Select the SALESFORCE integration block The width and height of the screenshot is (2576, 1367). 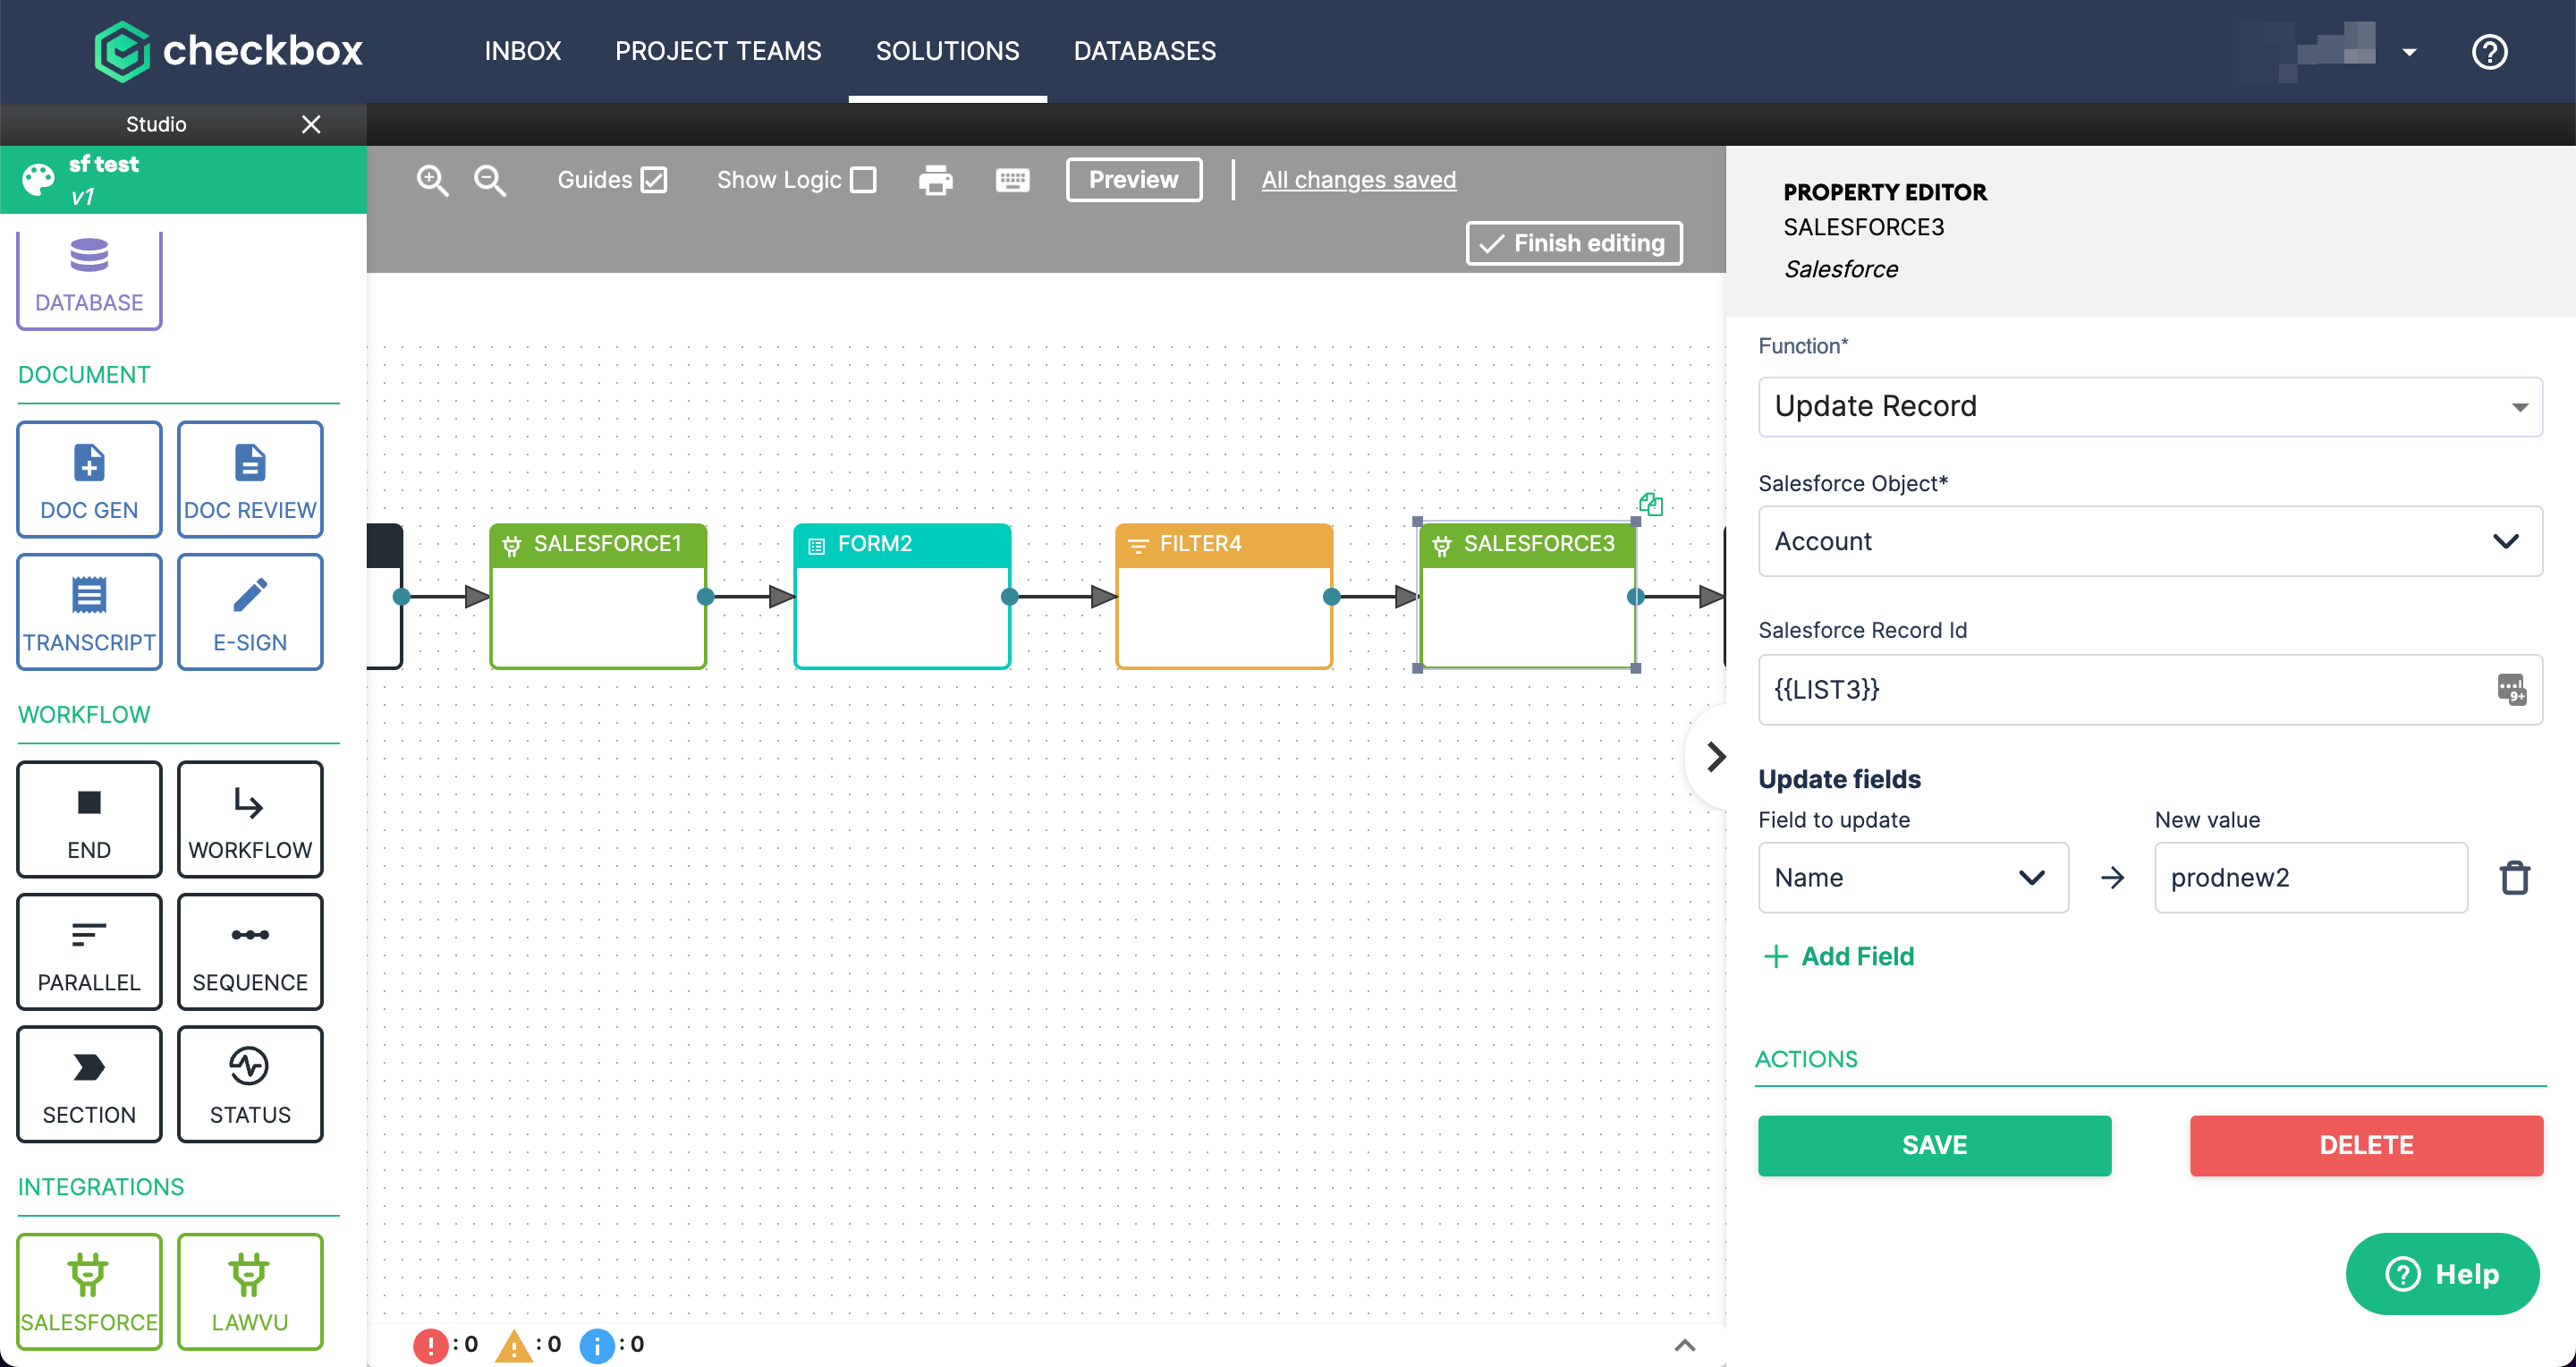pos(89,1292)
